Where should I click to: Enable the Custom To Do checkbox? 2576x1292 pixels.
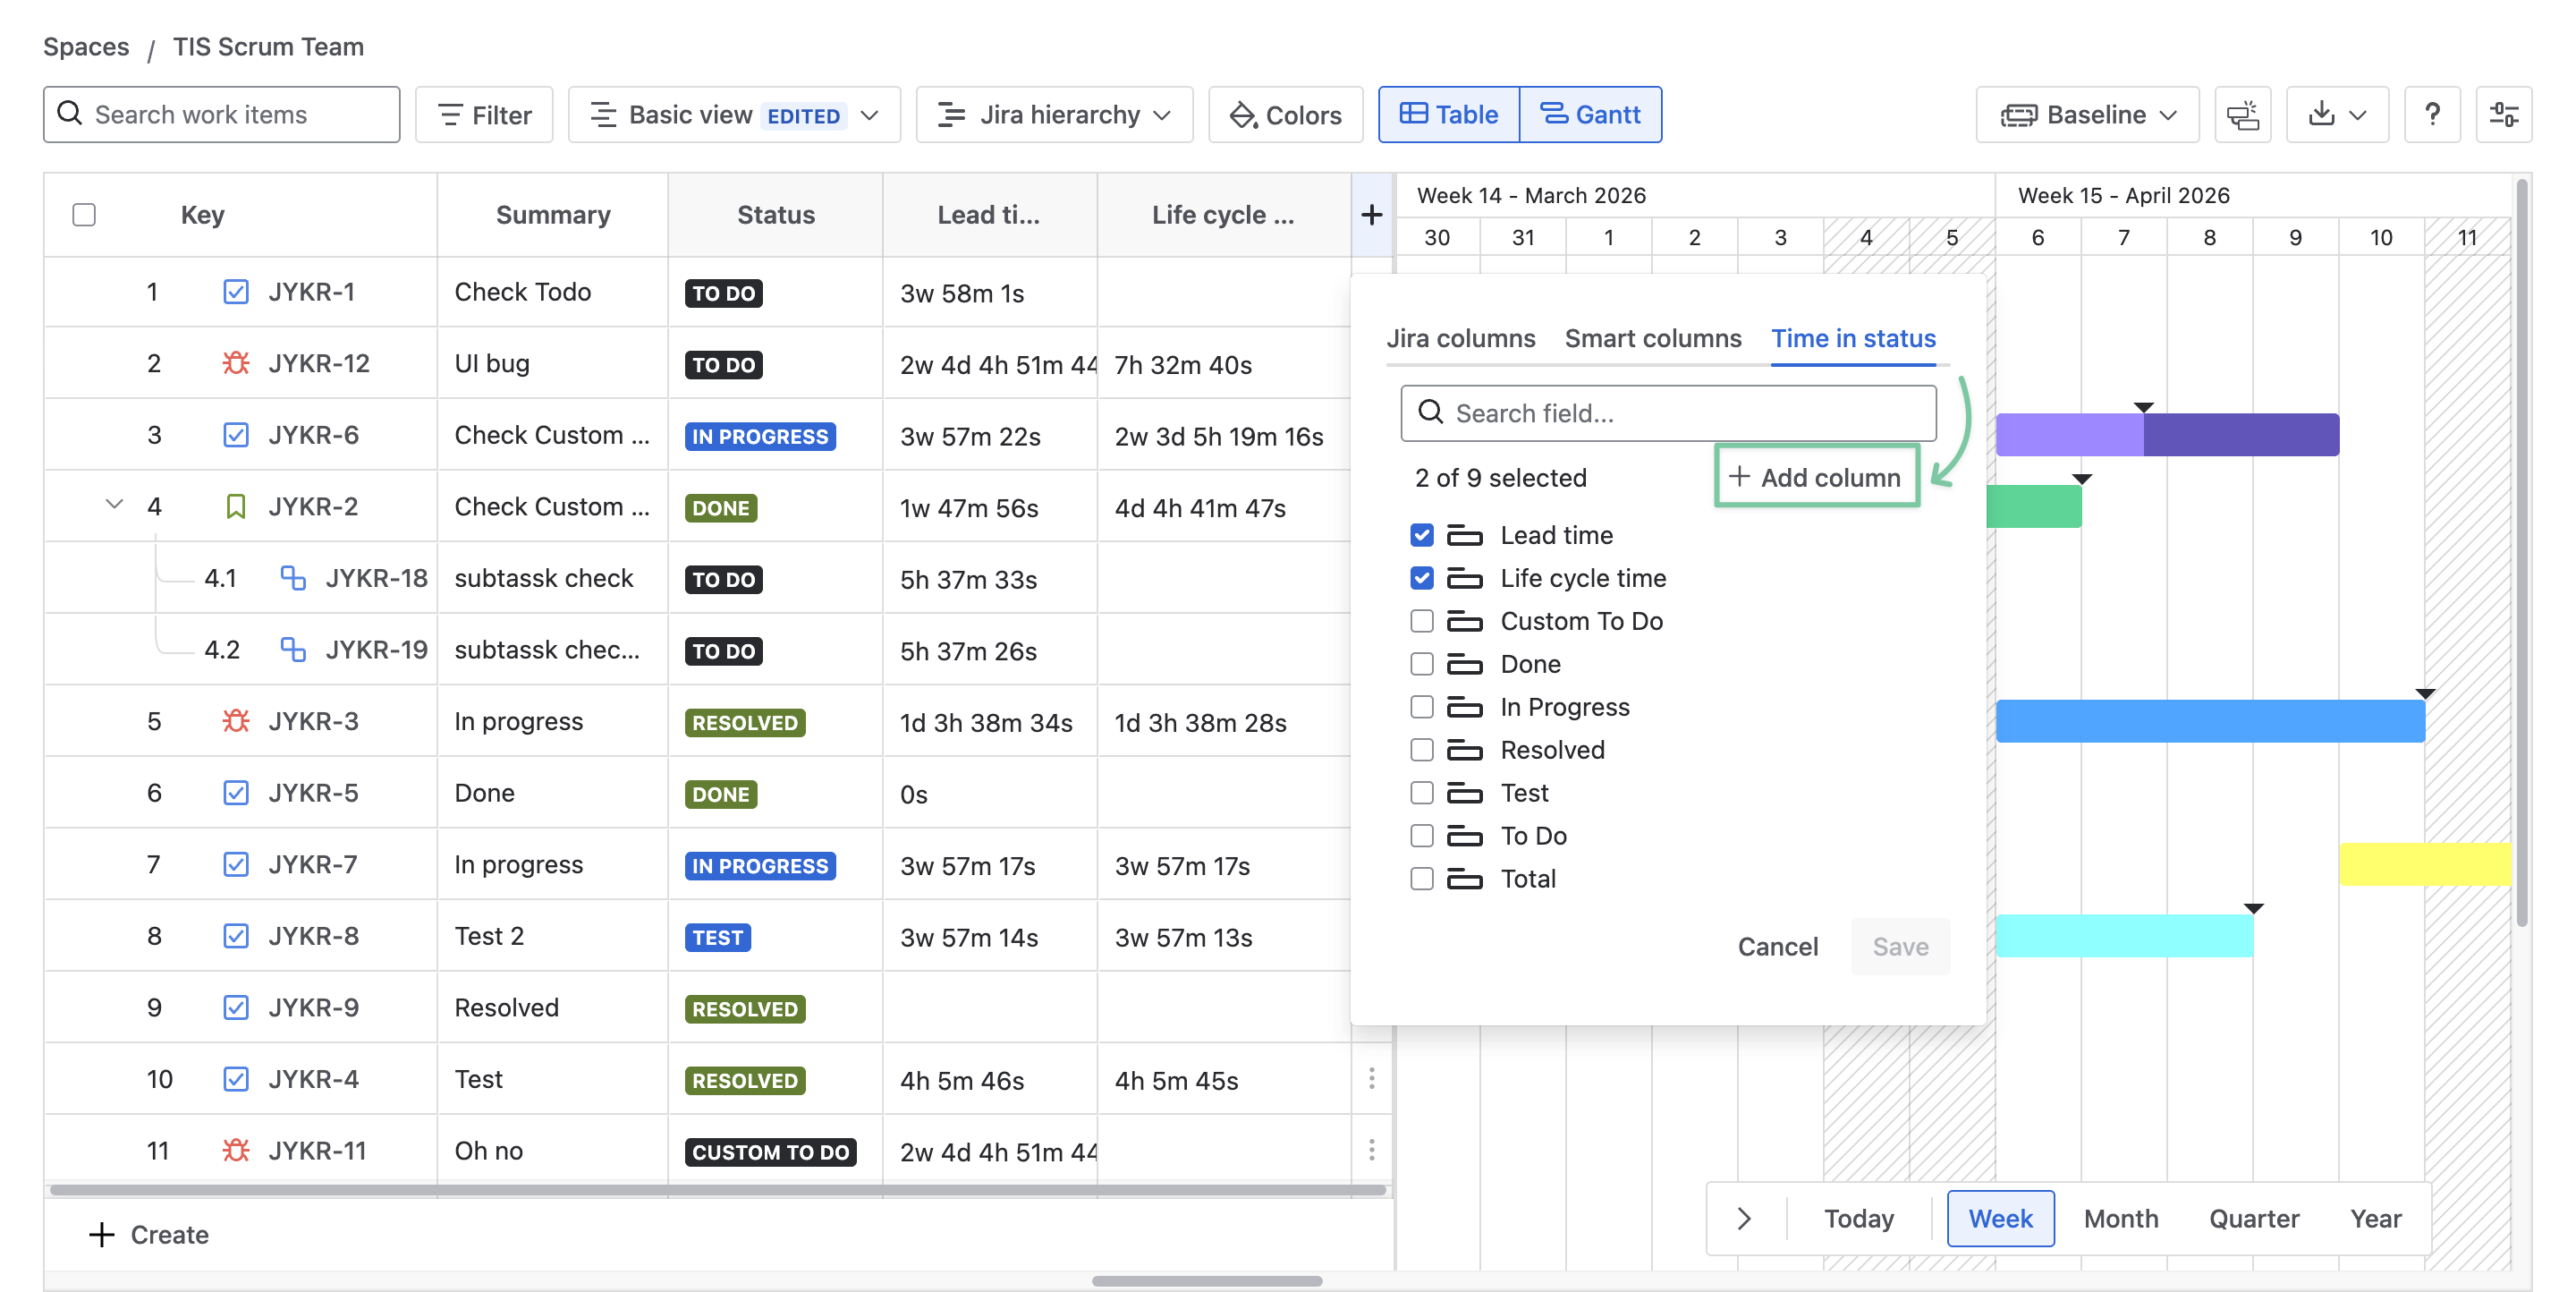tap(1421, 621)
